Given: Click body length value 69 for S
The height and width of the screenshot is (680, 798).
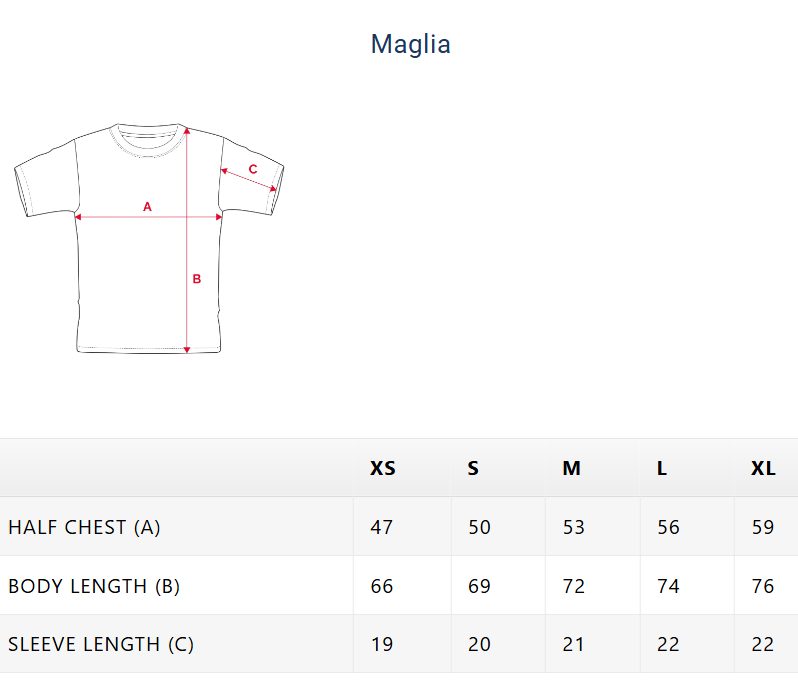Looking at the screenshot, I should click(x=480, y=586).
